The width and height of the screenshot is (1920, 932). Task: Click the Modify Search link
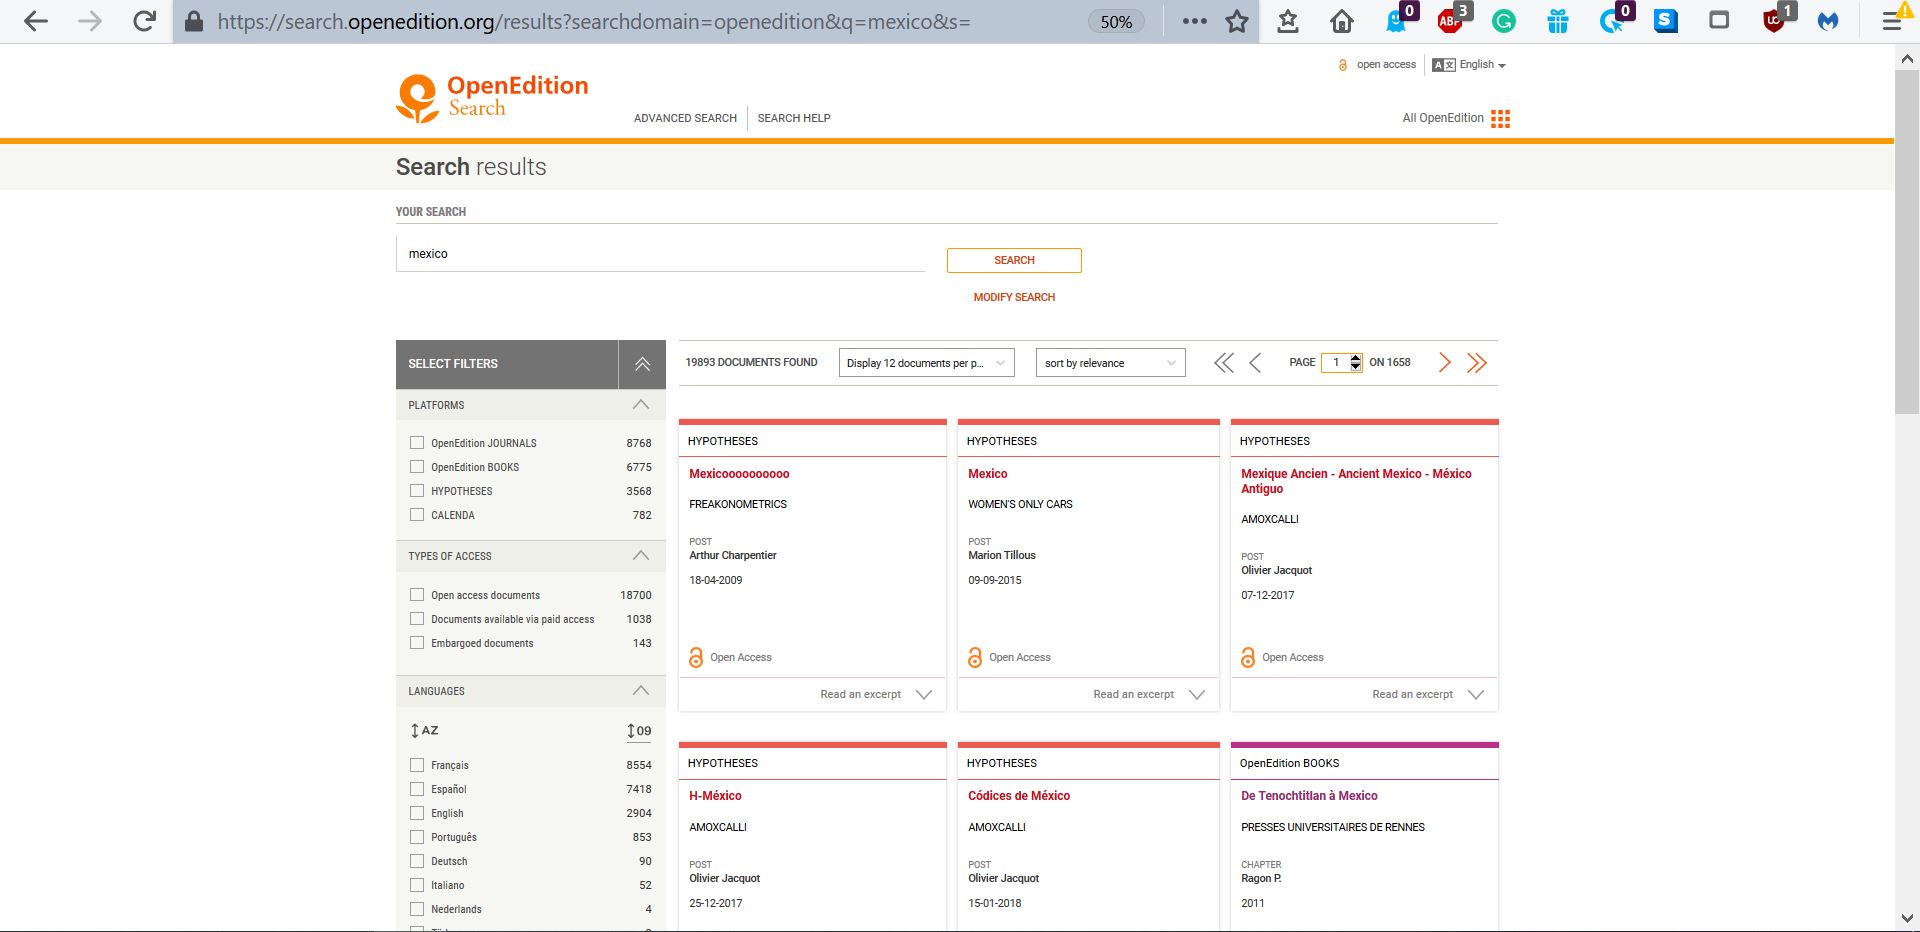click(x=1014, y=297)
